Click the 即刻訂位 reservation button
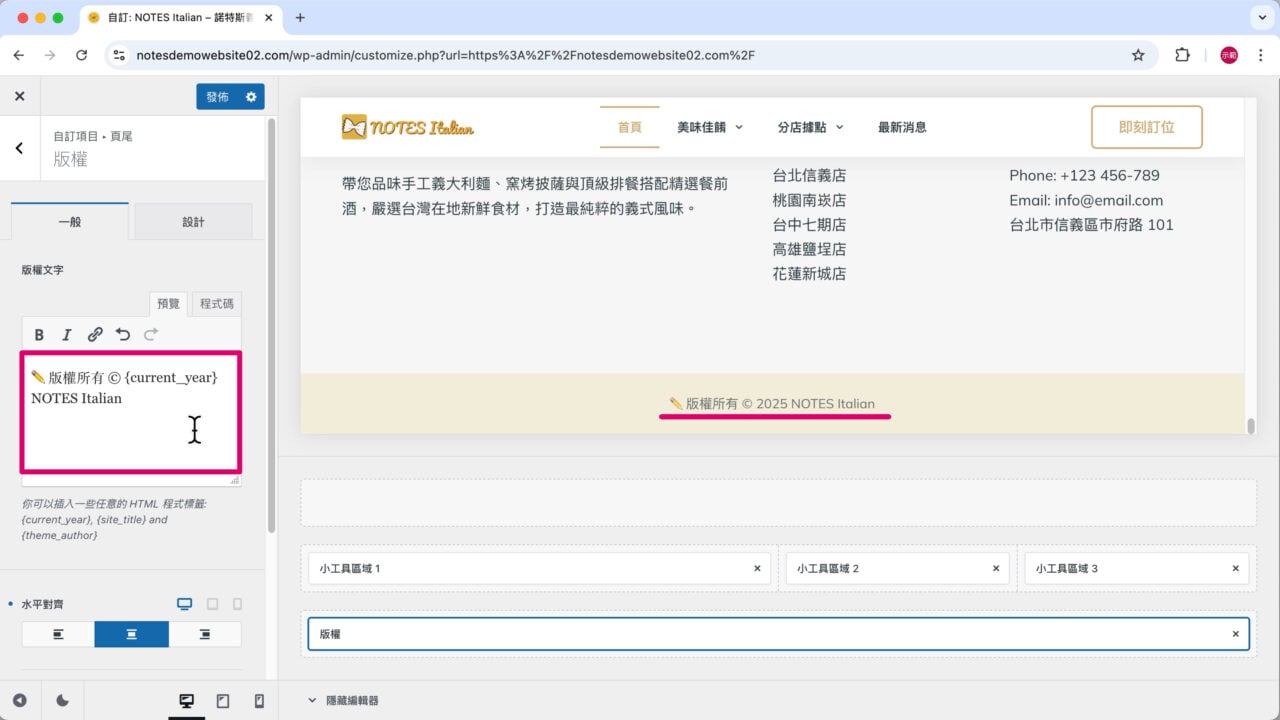 point(1146,127)
